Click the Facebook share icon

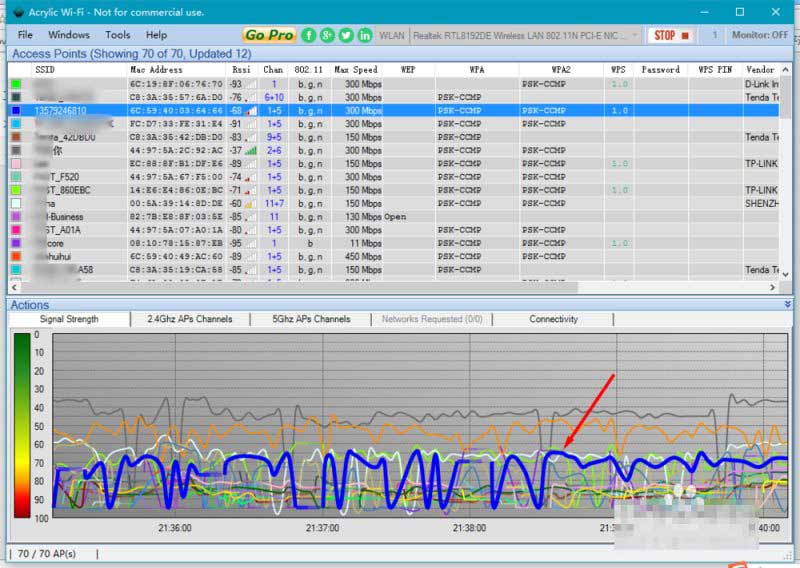[x=310, y=35]
